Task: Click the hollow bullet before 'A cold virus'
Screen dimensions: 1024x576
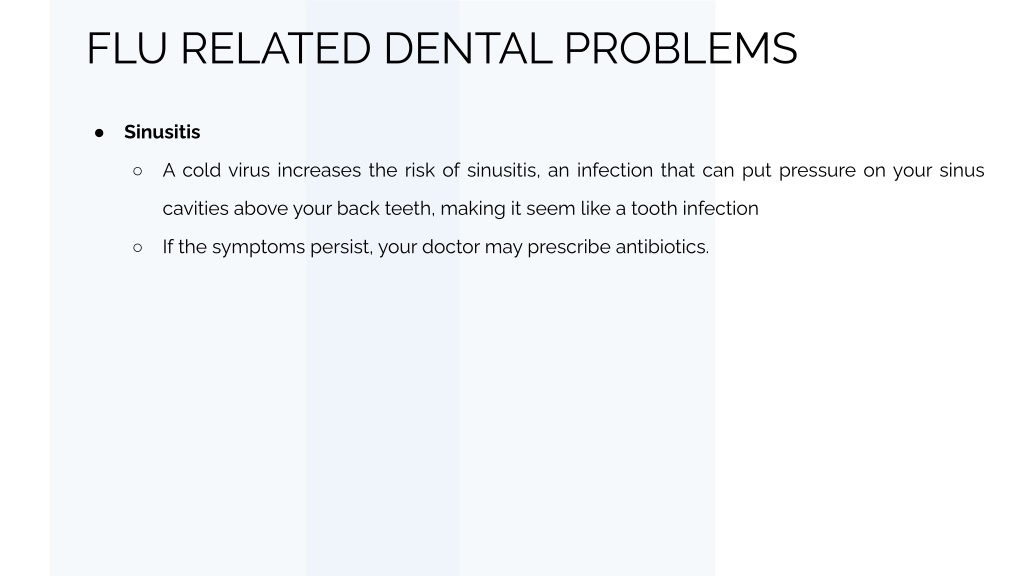Action: pos(137,171)
